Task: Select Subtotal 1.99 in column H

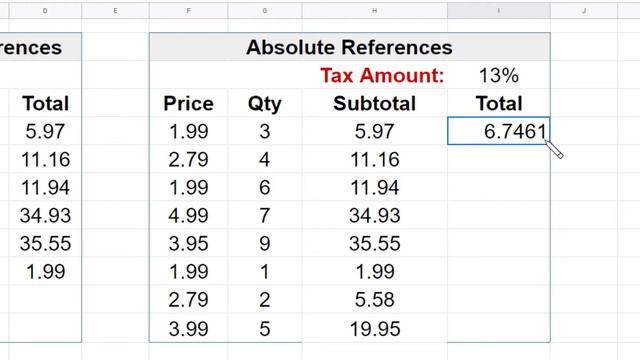Action: tap(375, 271)
